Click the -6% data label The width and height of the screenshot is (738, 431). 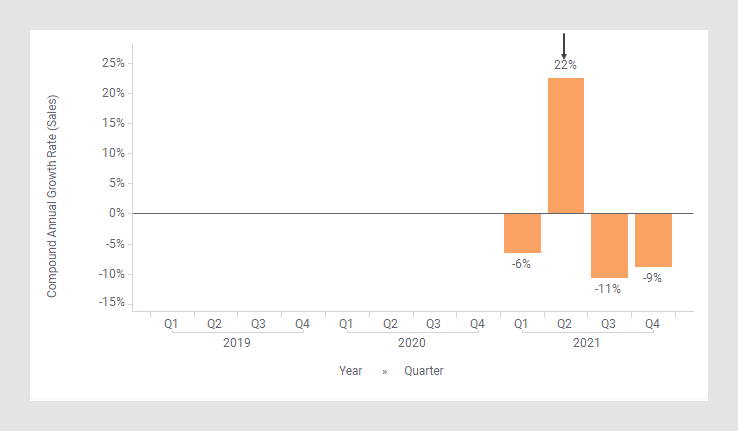[521, 264]
